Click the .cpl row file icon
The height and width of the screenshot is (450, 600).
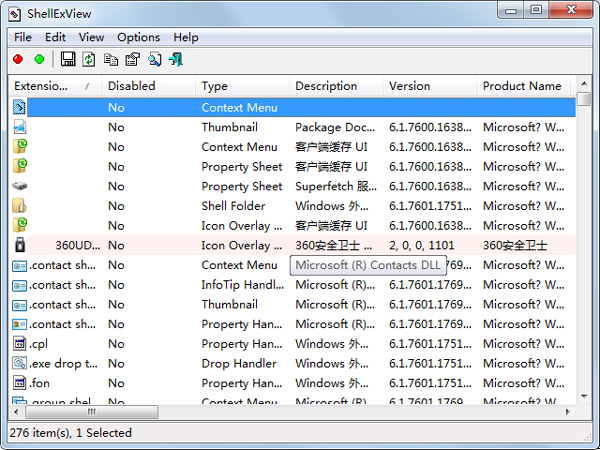pyautogui.click(x=19, y=344)
